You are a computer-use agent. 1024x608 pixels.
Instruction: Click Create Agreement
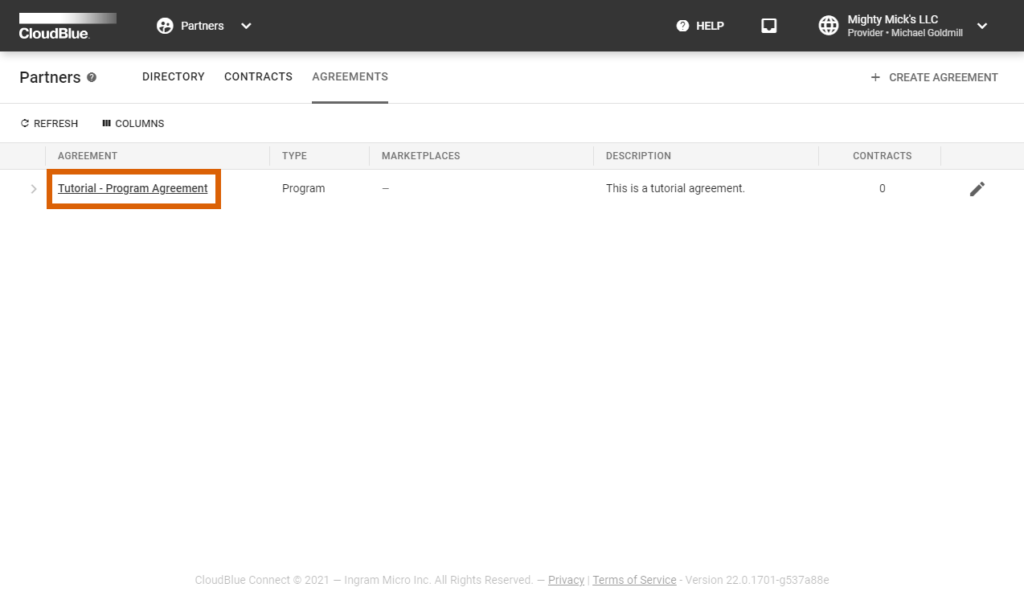point(933,77)
